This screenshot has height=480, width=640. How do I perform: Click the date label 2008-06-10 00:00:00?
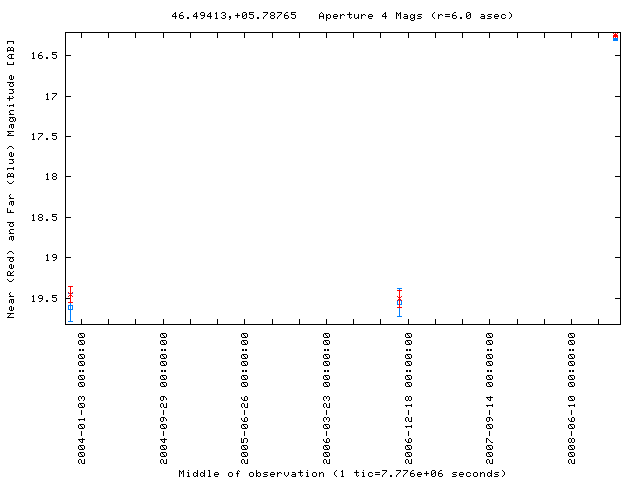(x=571, y=398)
